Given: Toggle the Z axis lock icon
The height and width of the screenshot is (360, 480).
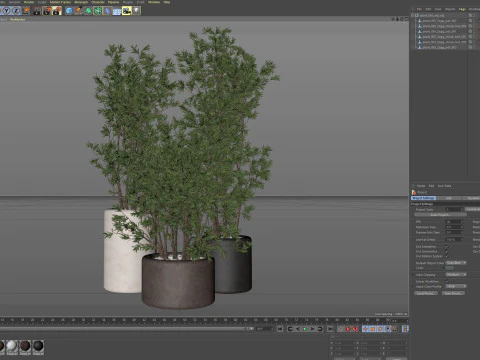Looking at the screenshot, I should click(x=16, y=11).
